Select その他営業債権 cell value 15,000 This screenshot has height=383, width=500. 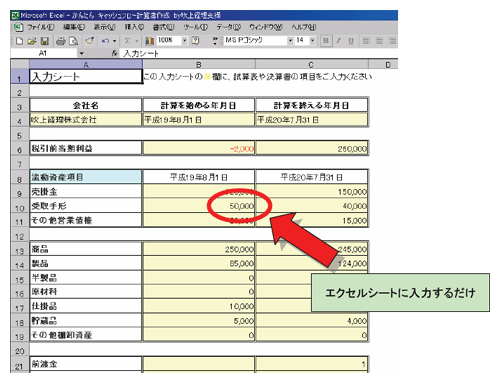tap(312, 220)
